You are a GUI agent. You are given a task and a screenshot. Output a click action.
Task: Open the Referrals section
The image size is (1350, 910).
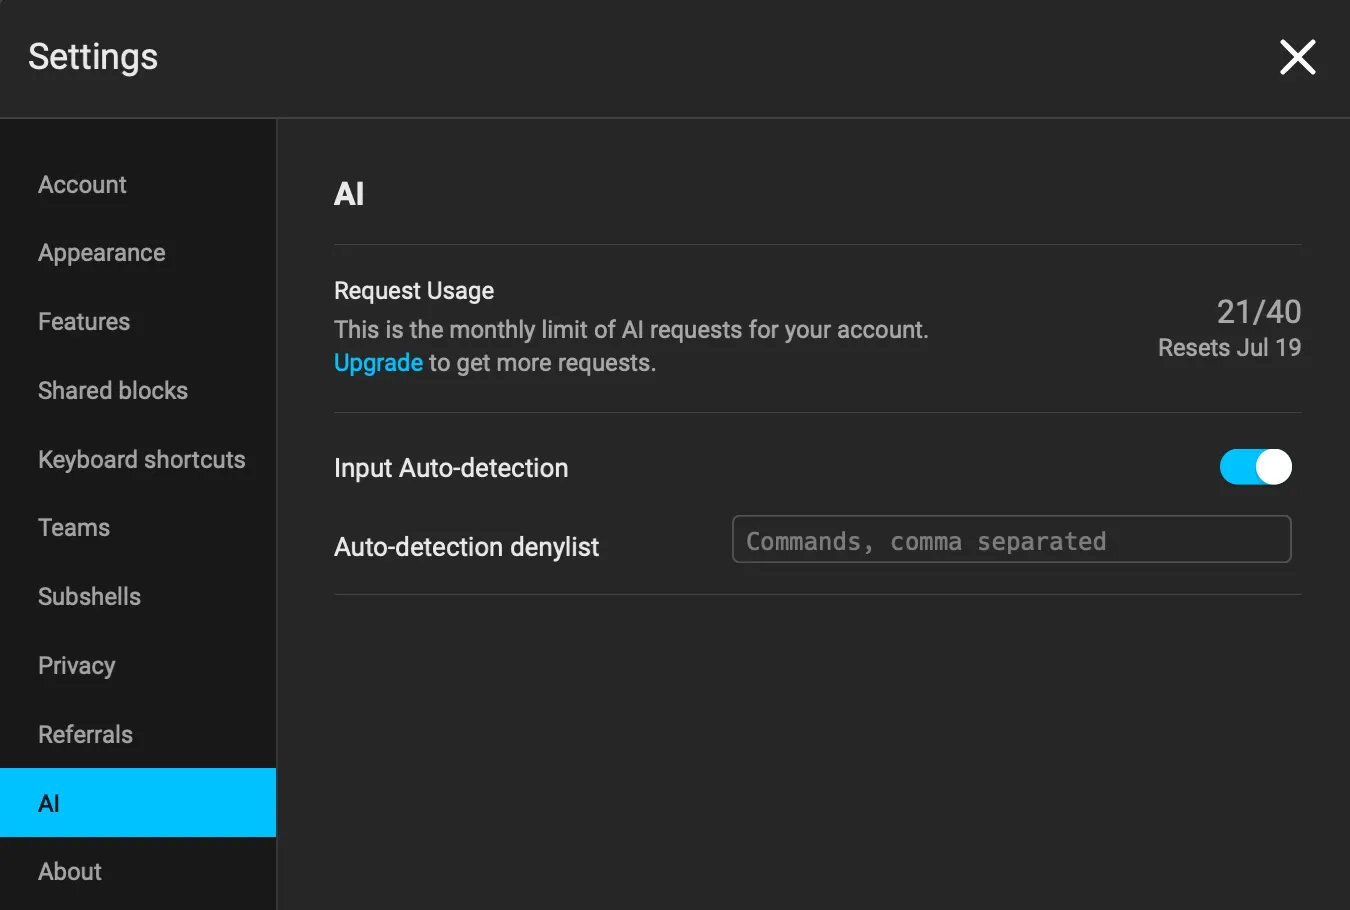pyautogui.click(x=138, y=735)
